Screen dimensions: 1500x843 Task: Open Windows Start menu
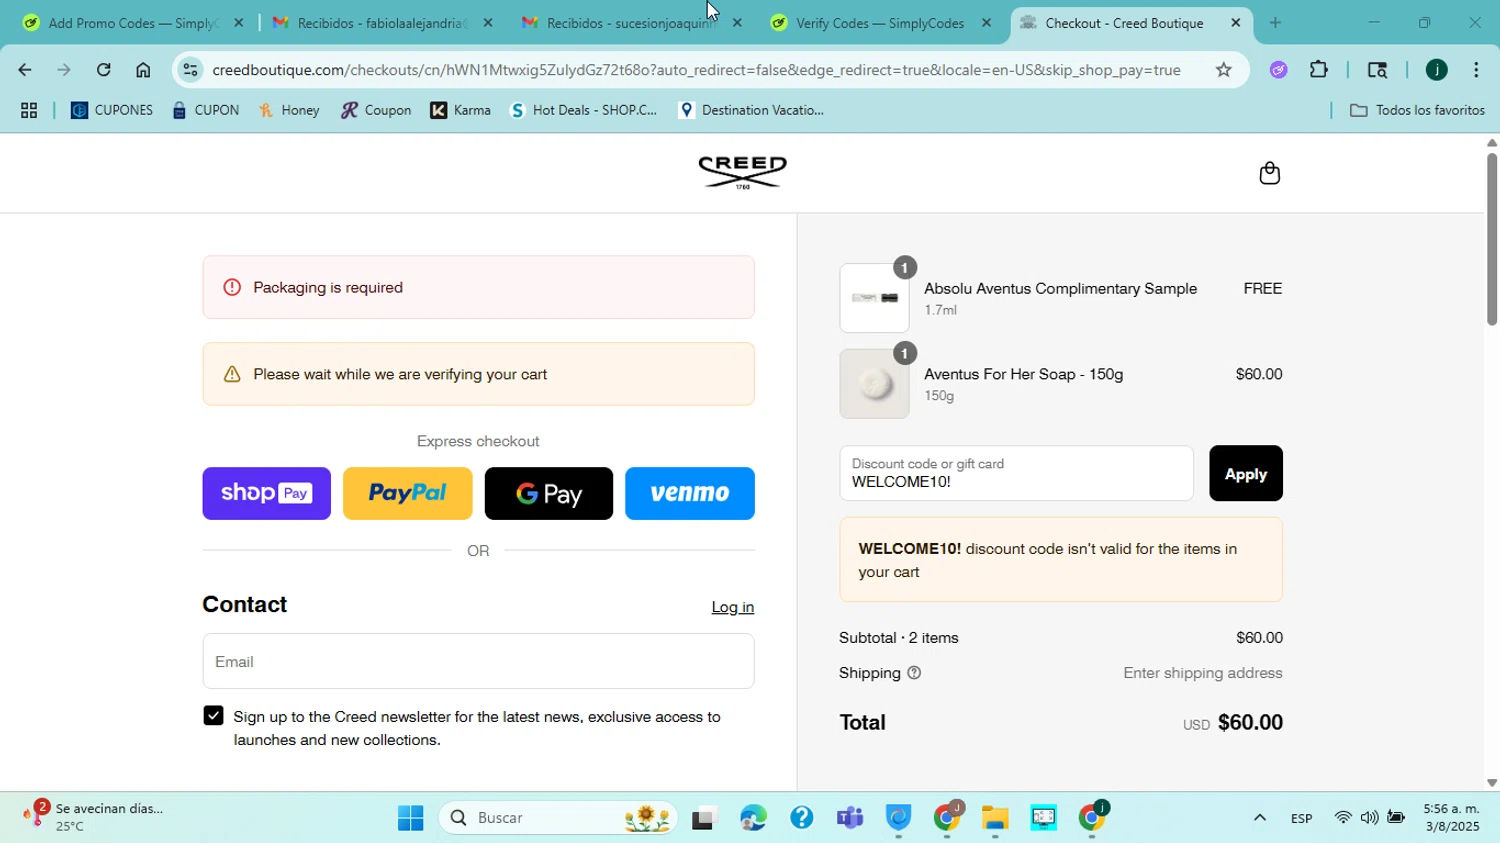(410, 818)
